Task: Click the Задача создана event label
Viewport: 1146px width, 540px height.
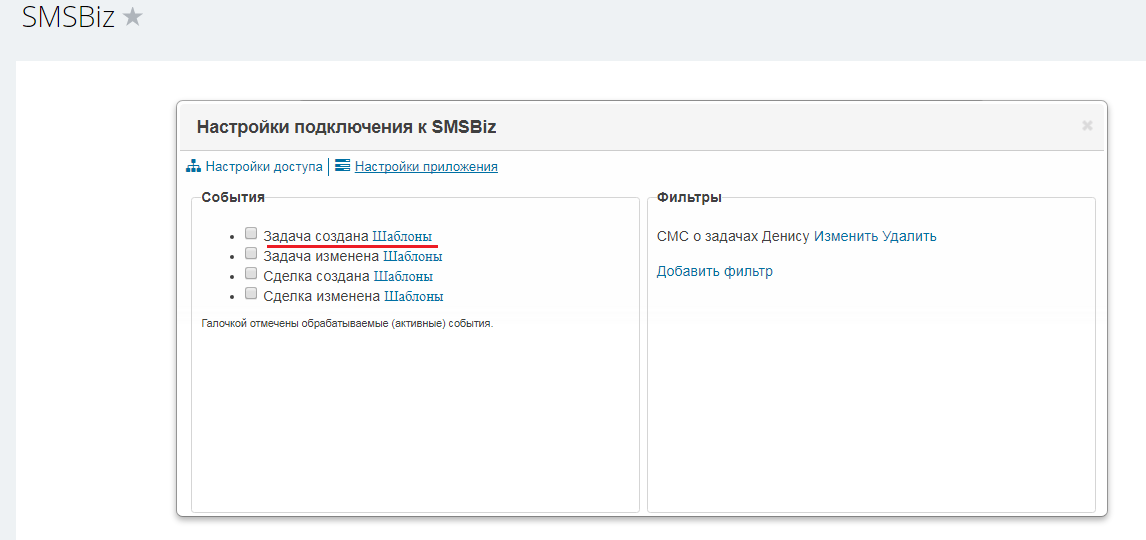Action: click(x=316, y=237)
